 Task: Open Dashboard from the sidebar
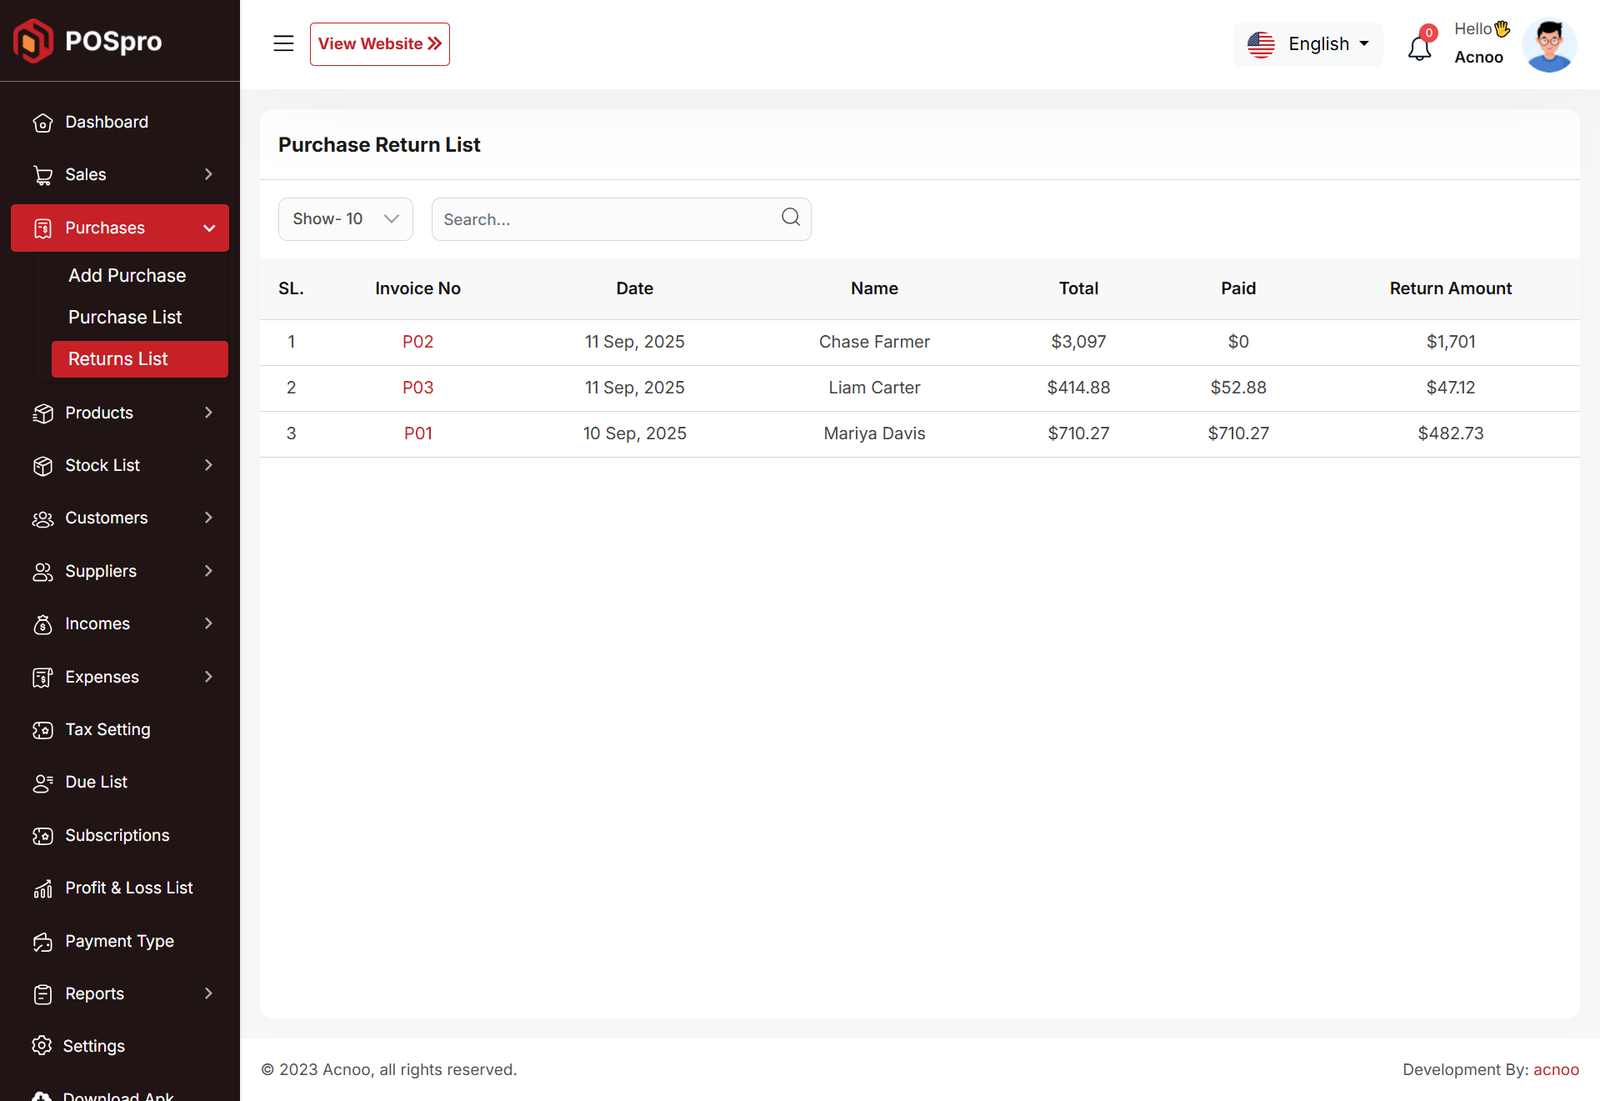point(106,122)
